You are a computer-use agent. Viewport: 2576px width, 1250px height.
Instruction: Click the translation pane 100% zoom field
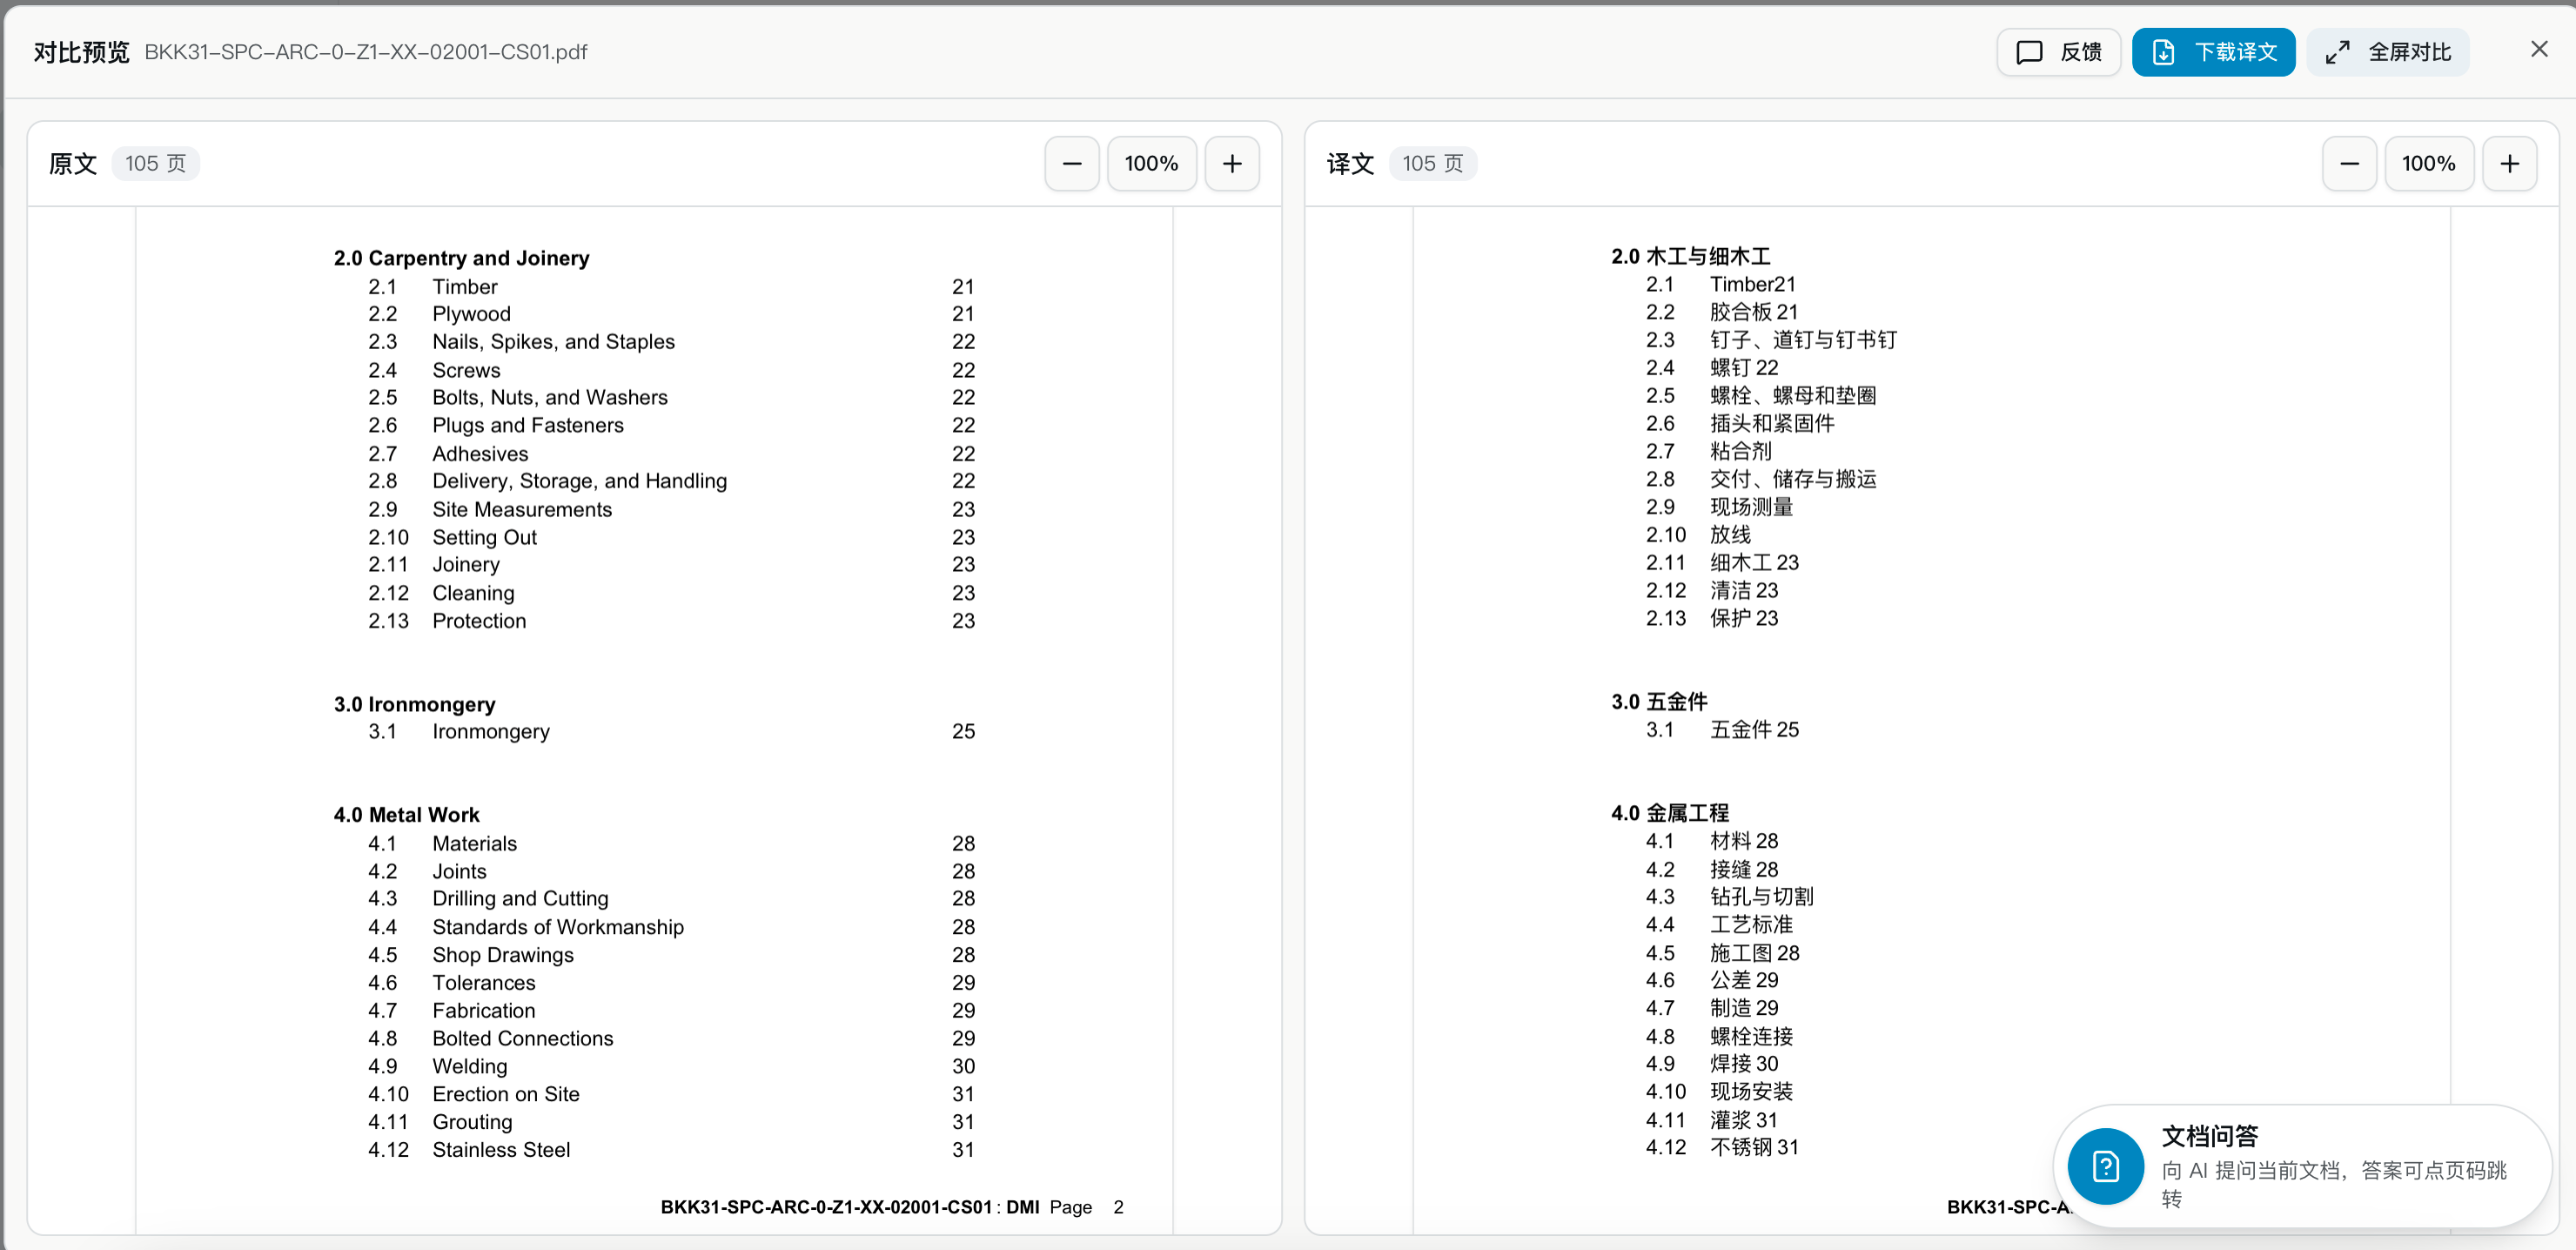pos(2429,163)
